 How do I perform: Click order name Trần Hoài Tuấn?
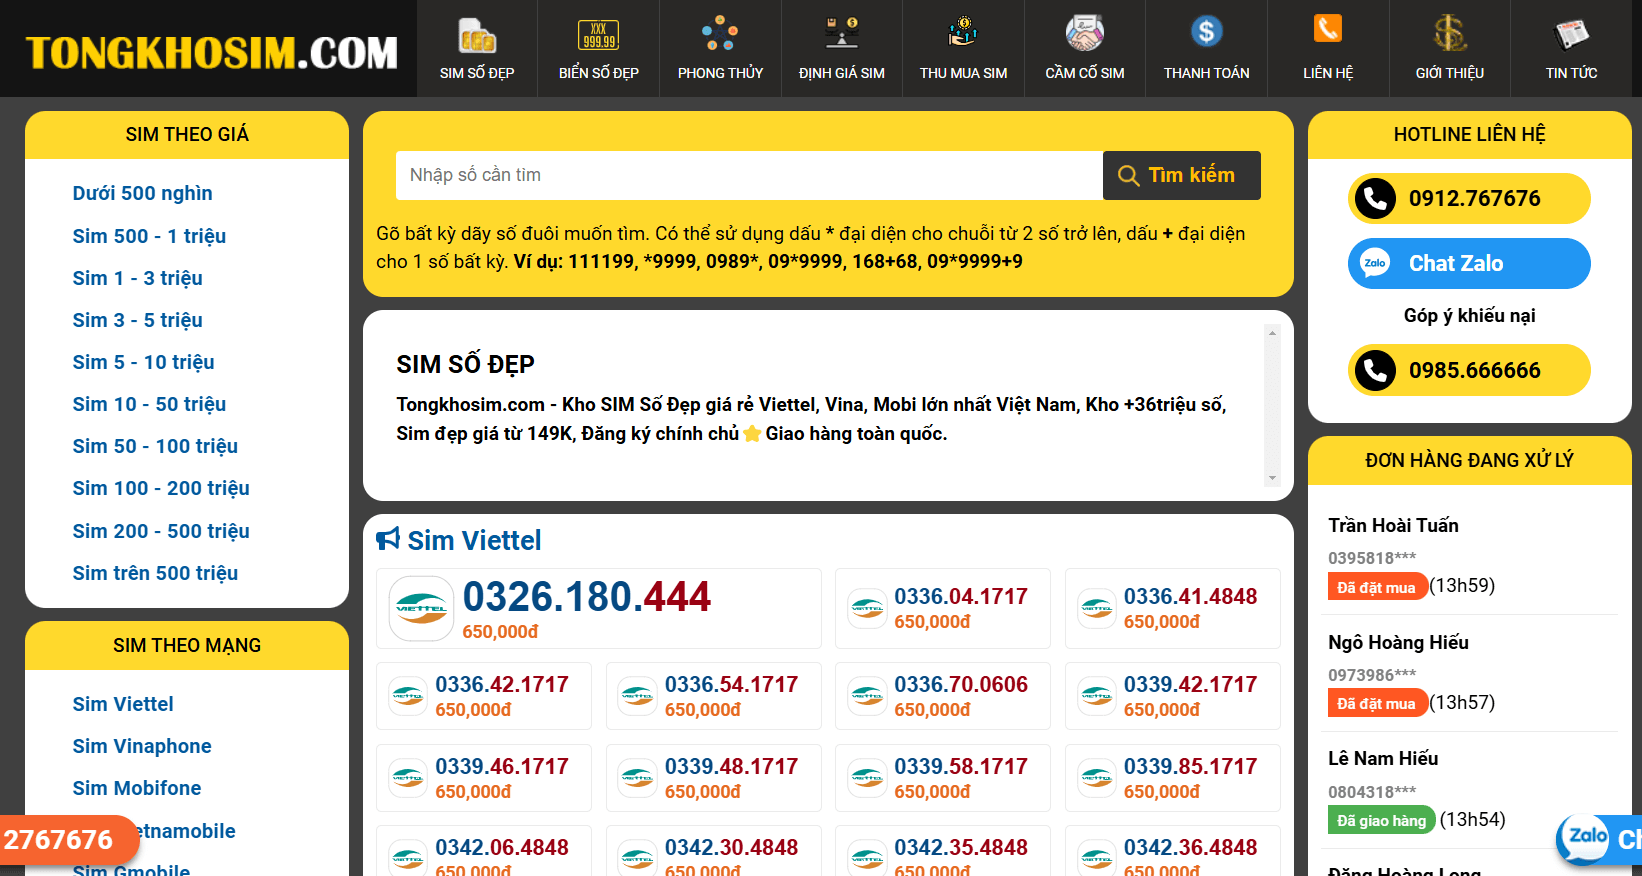pos(1393,525)
